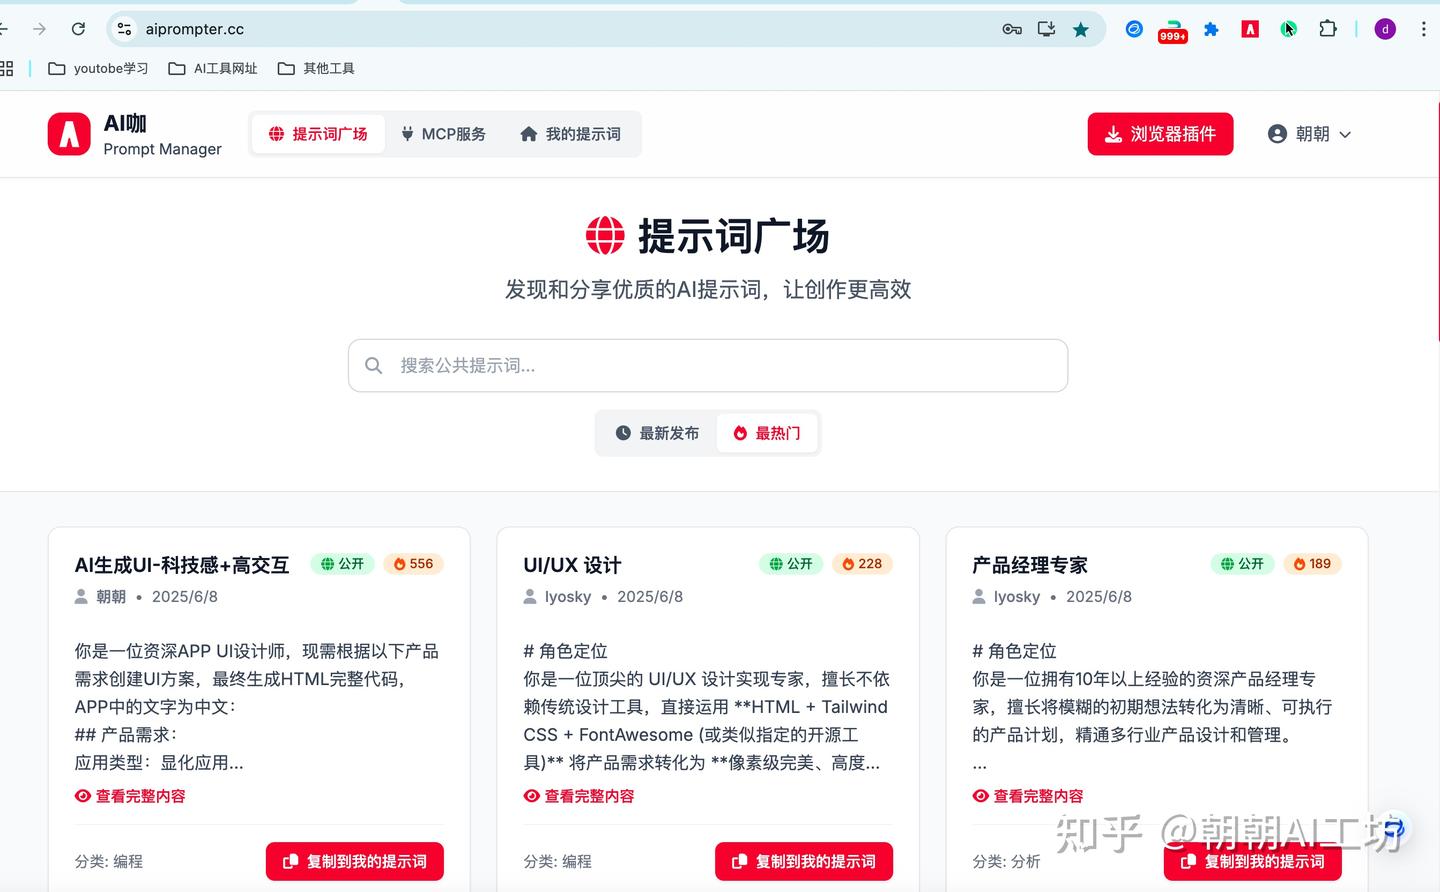The image size is (1440, 892).
Task: Copy AI生成UI-科技感+高交互 to my prompts
Action: [x=355, y=861]
